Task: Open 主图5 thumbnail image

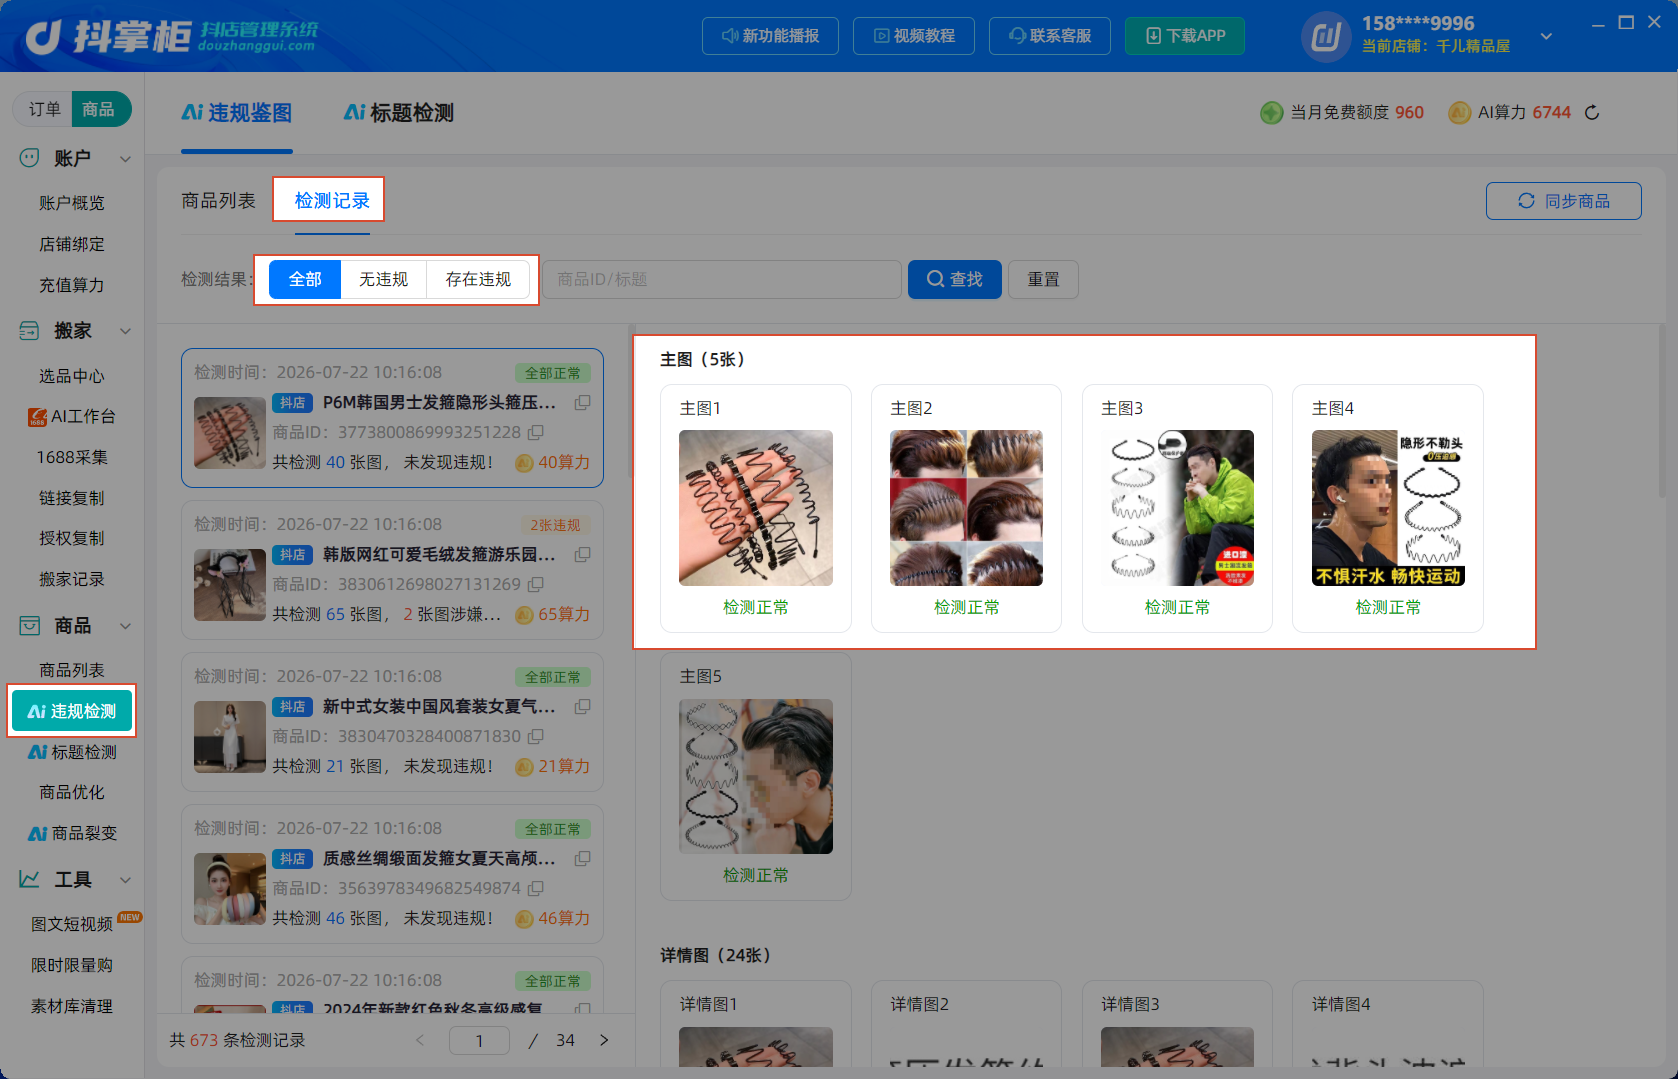Action: (756, 776)
